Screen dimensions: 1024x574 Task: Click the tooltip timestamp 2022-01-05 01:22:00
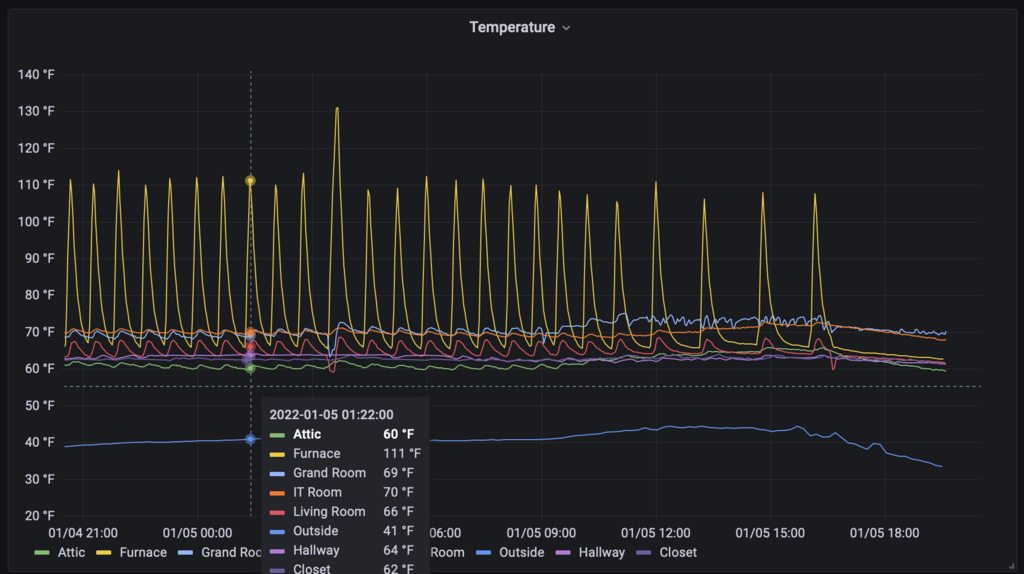(331, 415)
